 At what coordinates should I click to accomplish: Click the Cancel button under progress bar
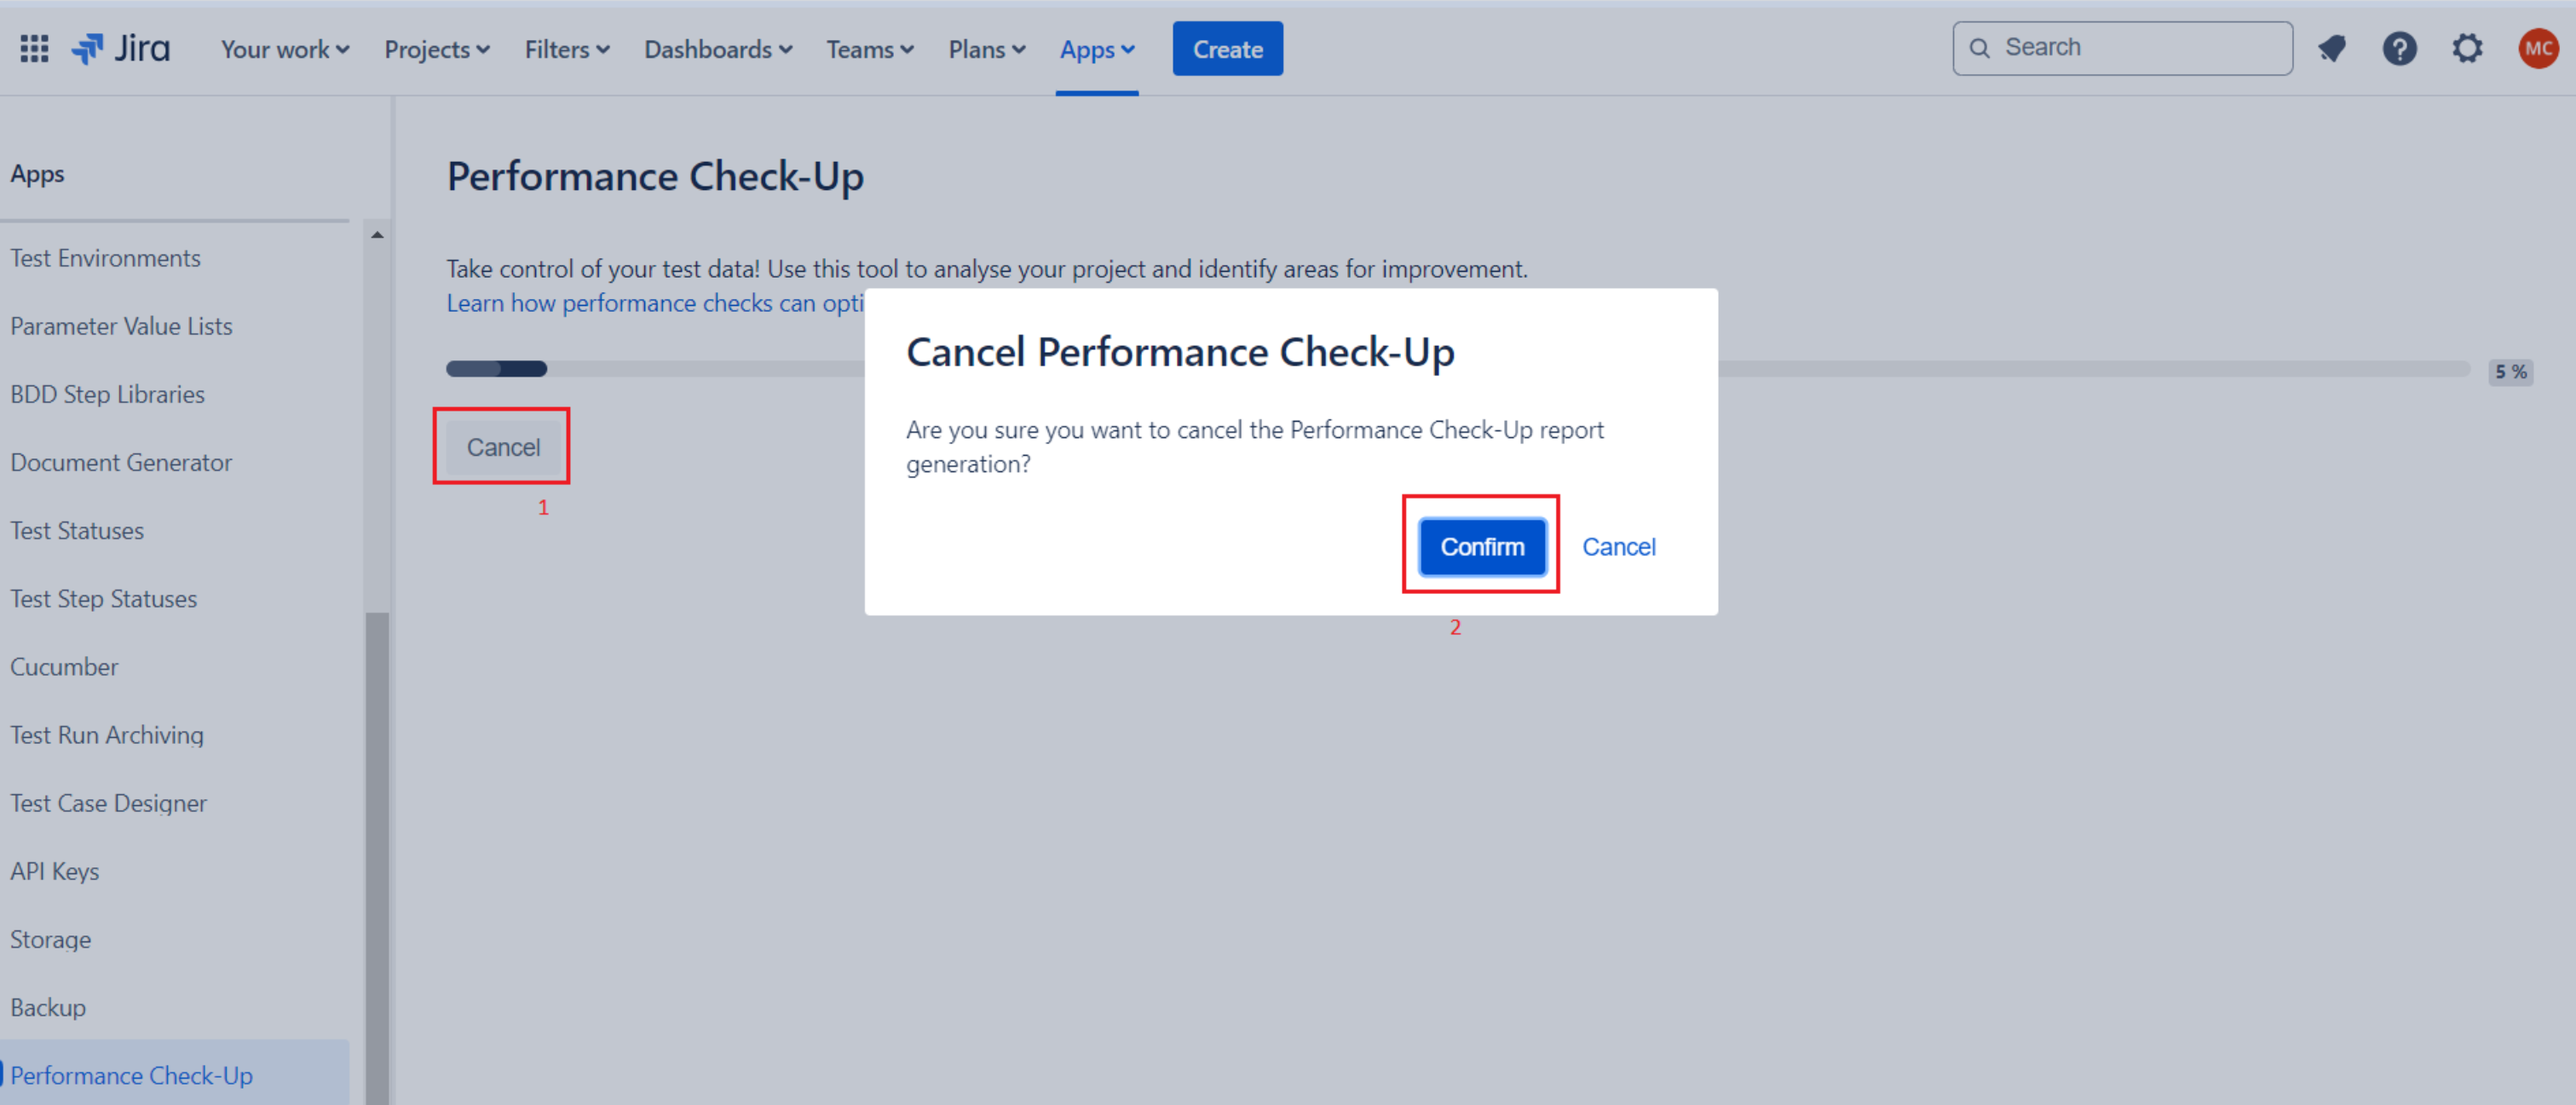503,447
